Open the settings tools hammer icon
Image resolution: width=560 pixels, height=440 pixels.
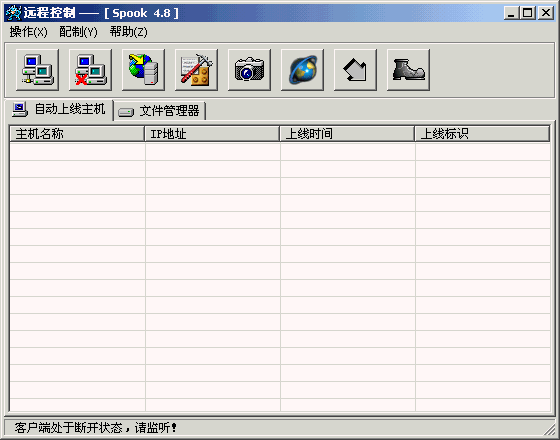click(196, 70)
